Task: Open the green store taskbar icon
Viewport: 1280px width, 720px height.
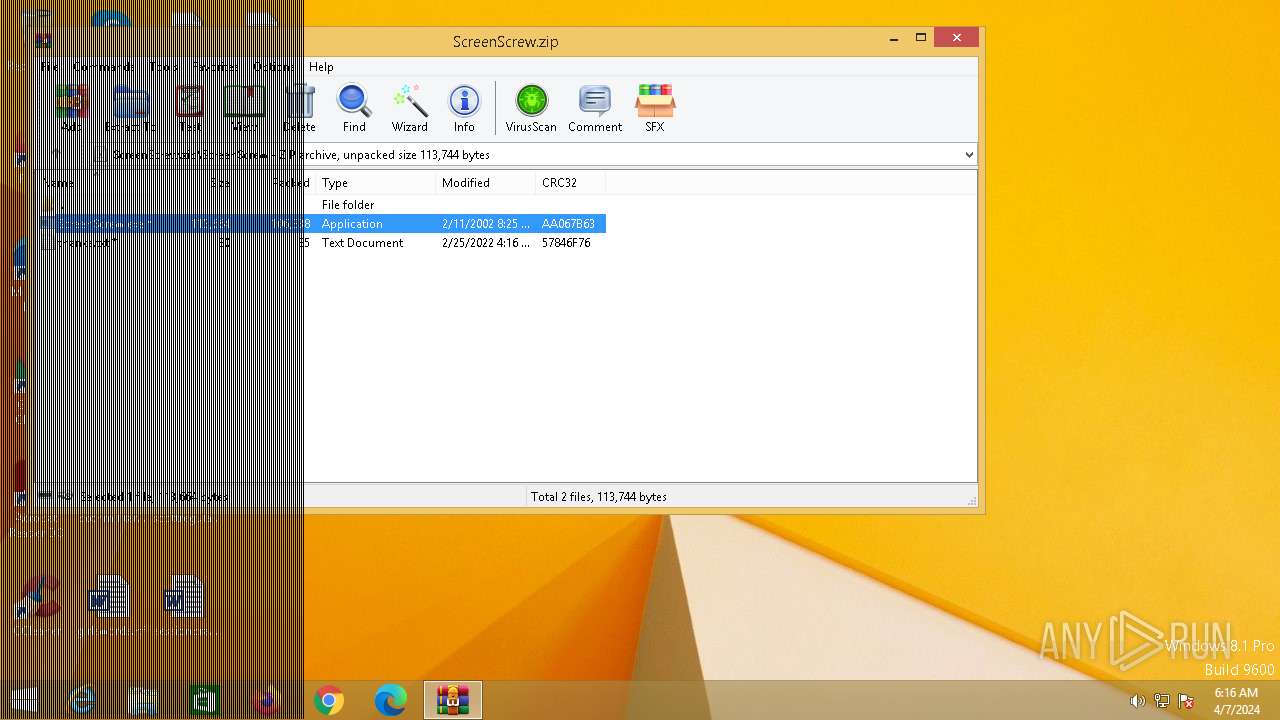Action: click(205, 701)
